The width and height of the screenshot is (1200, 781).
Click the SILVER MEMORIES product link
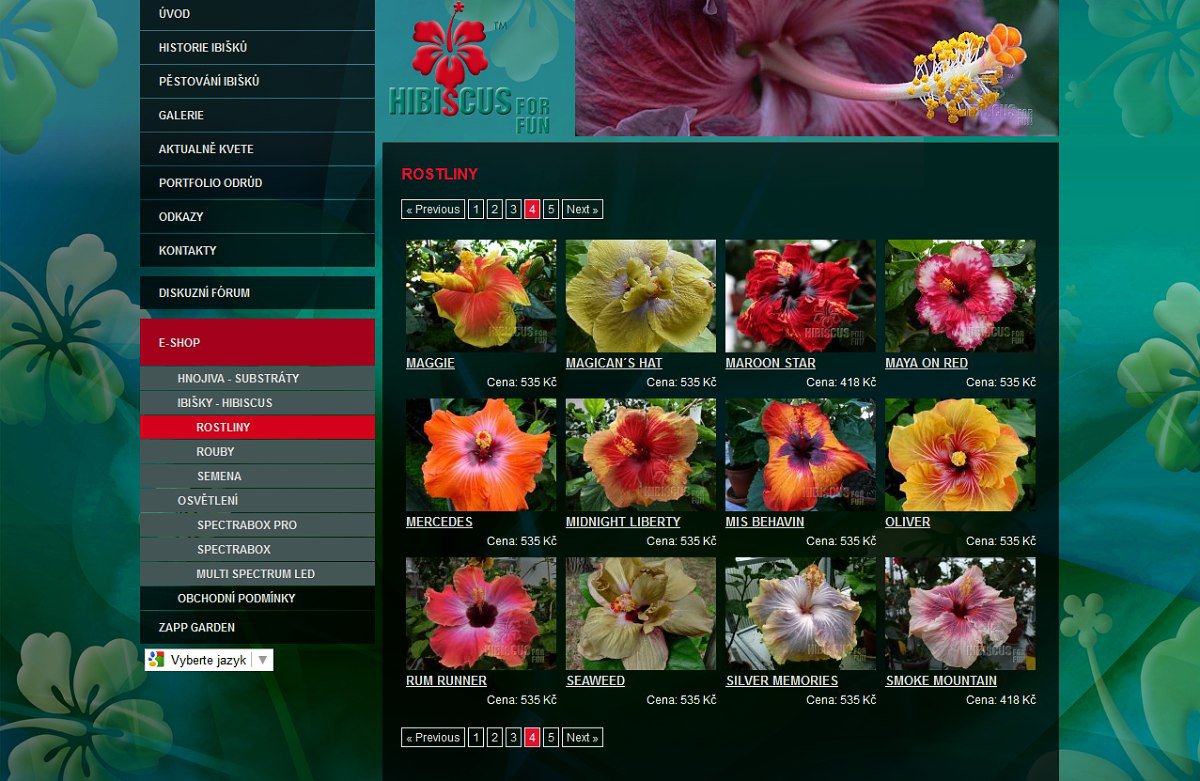point(782,681)
